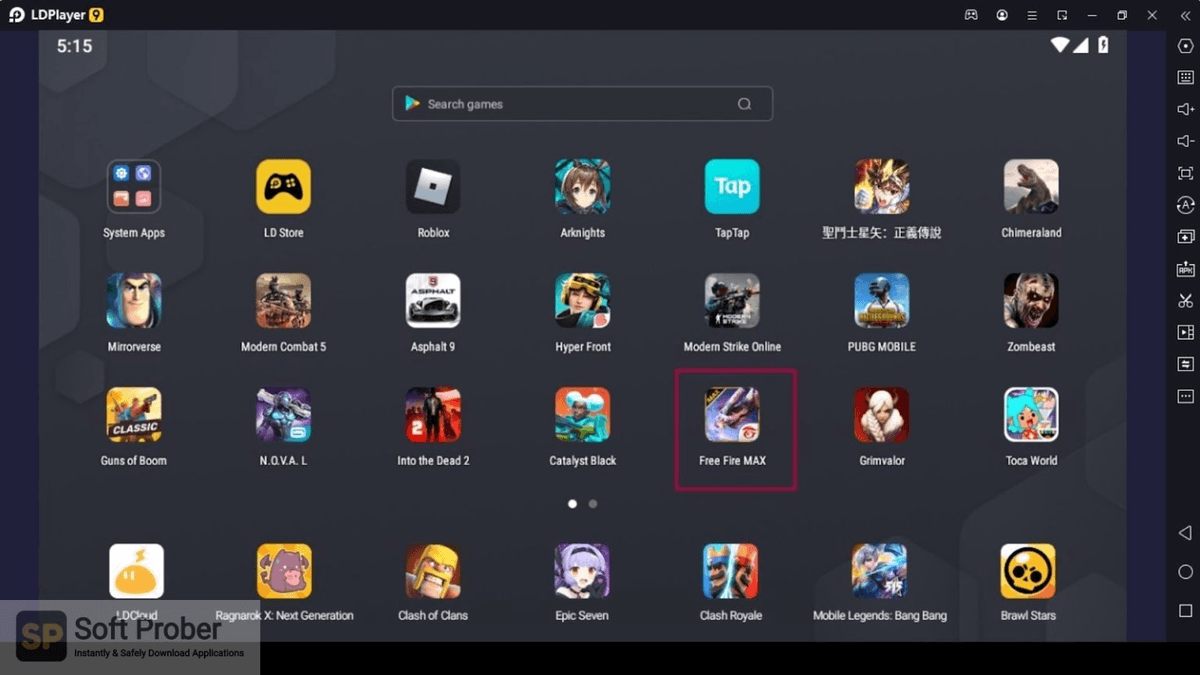Switch to second home screen page dot
The height and width of the screenshot is (675, 1200).
(x=593, y=504)
